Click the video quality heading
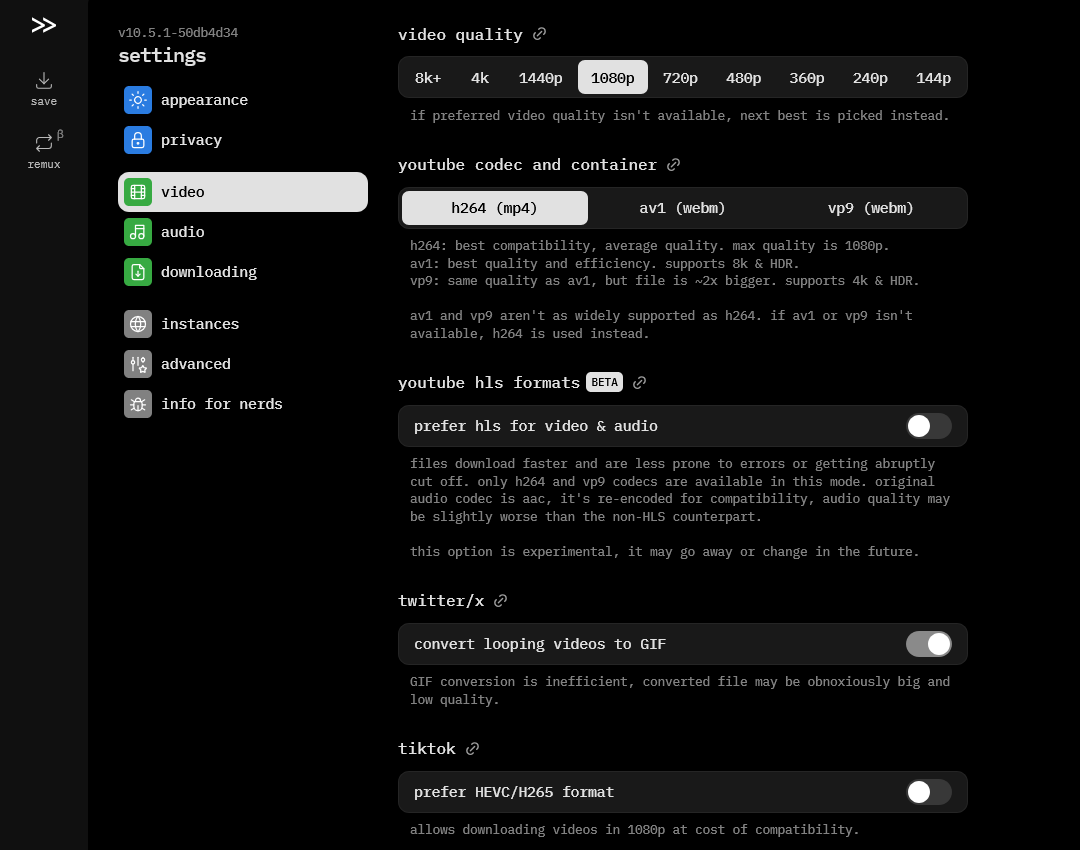The image size is (1080, 850). tap(460, 34)
